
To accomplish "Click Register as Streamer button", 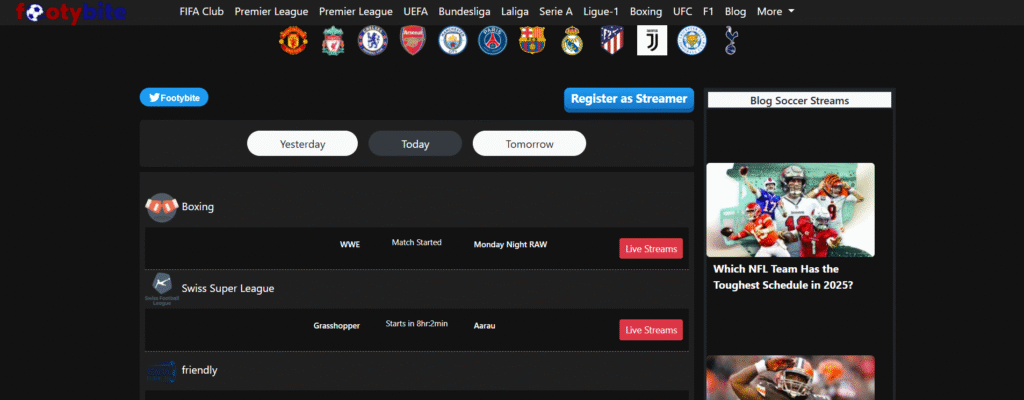I will [x=629, y=99].
